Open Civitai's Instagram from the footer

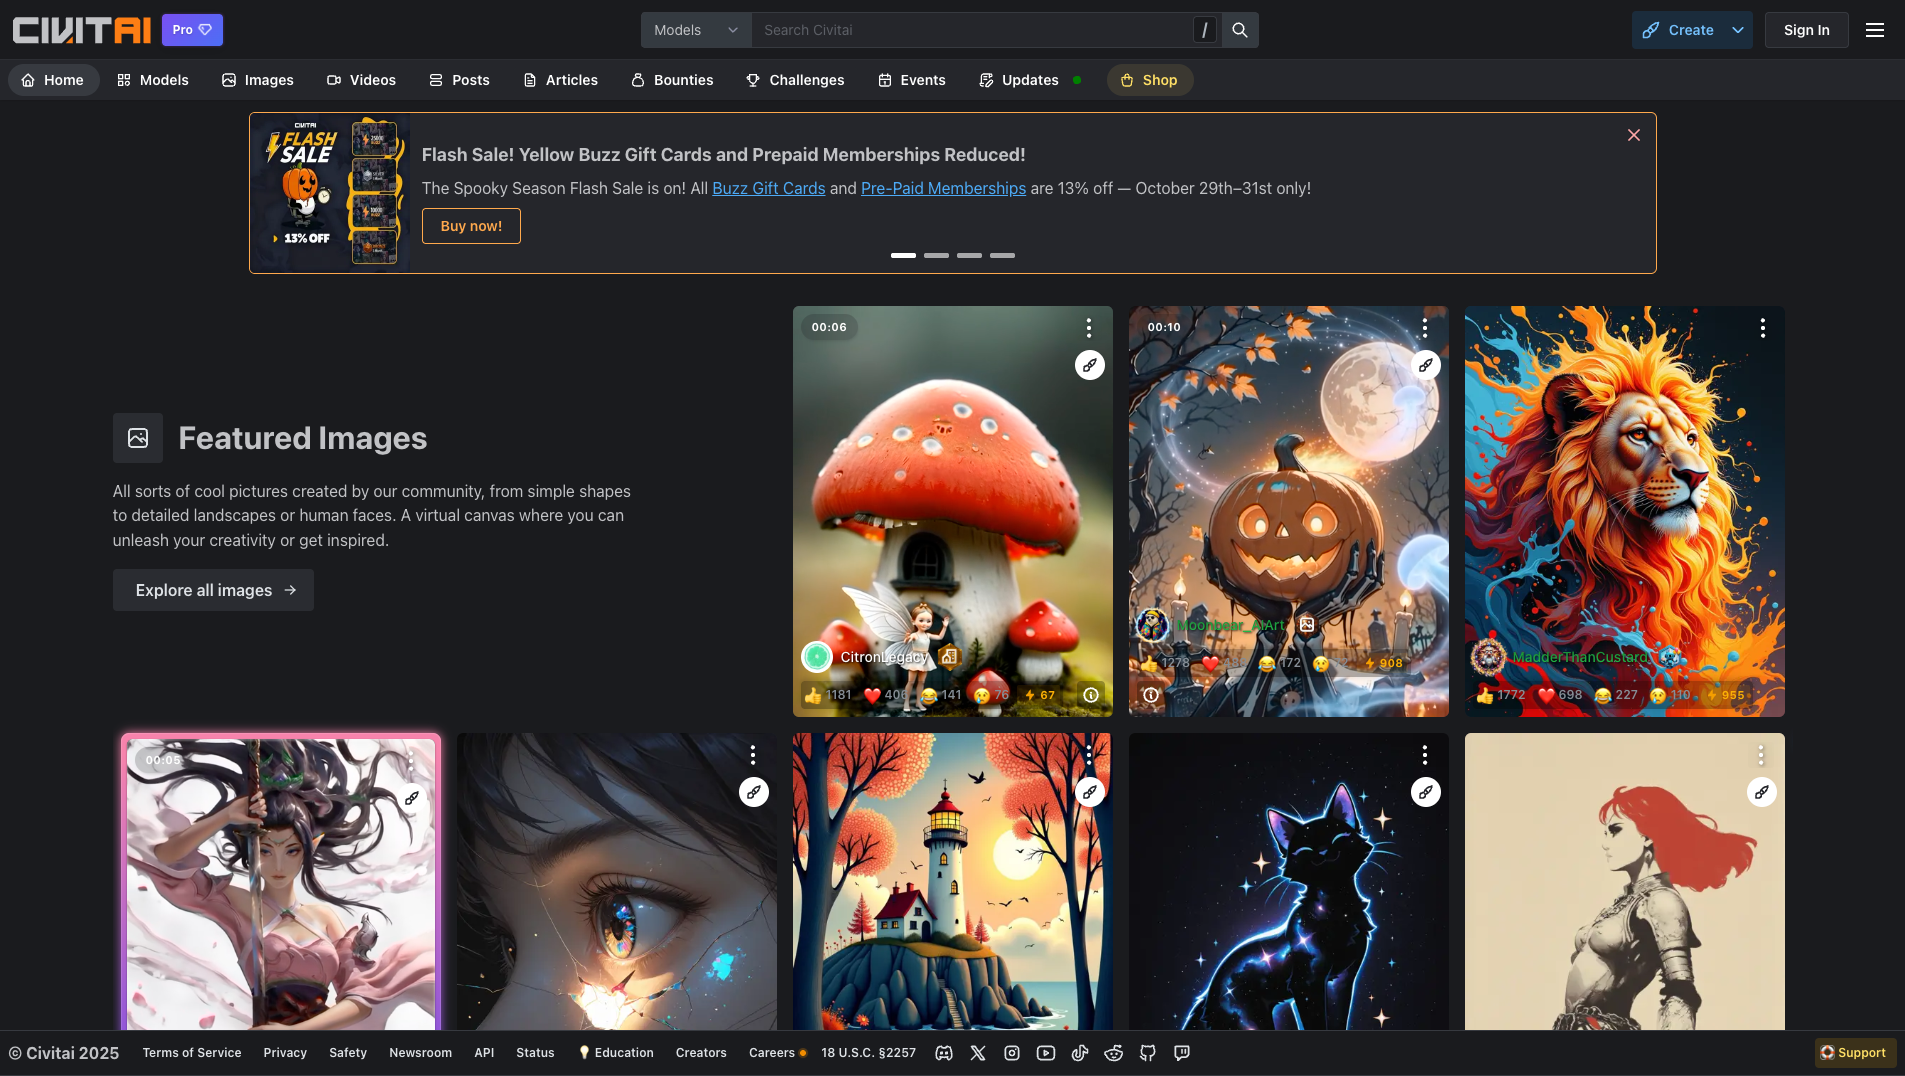pos(1012,1052)
